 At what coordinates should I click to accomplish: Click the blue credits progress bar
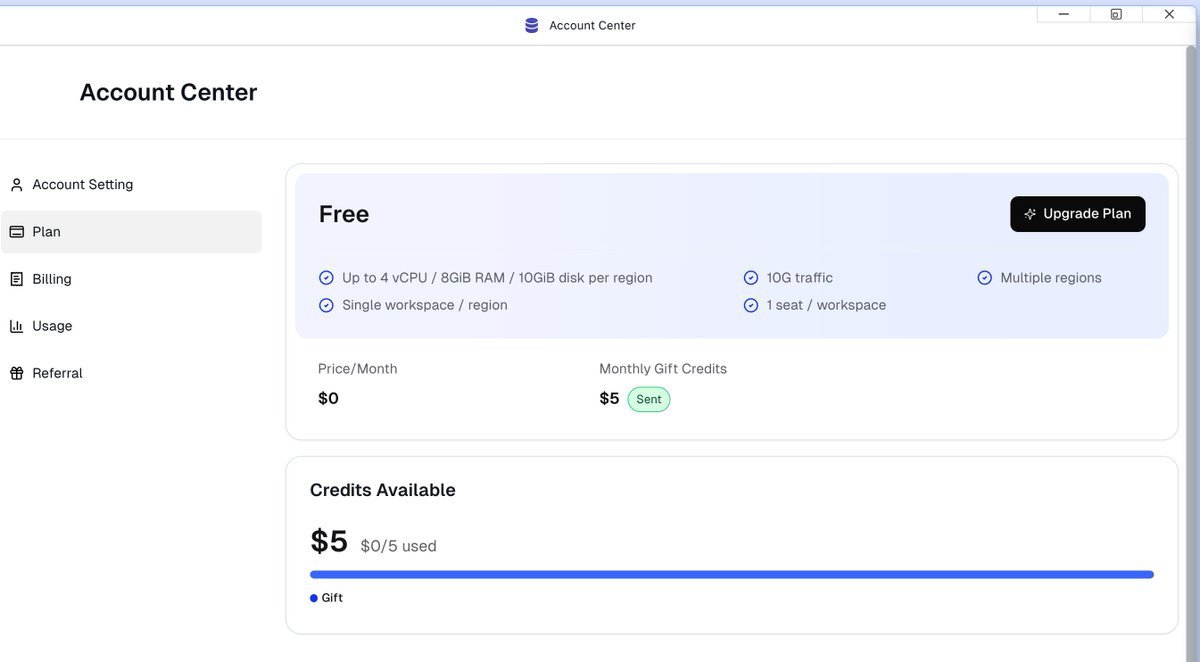[731, 575]
